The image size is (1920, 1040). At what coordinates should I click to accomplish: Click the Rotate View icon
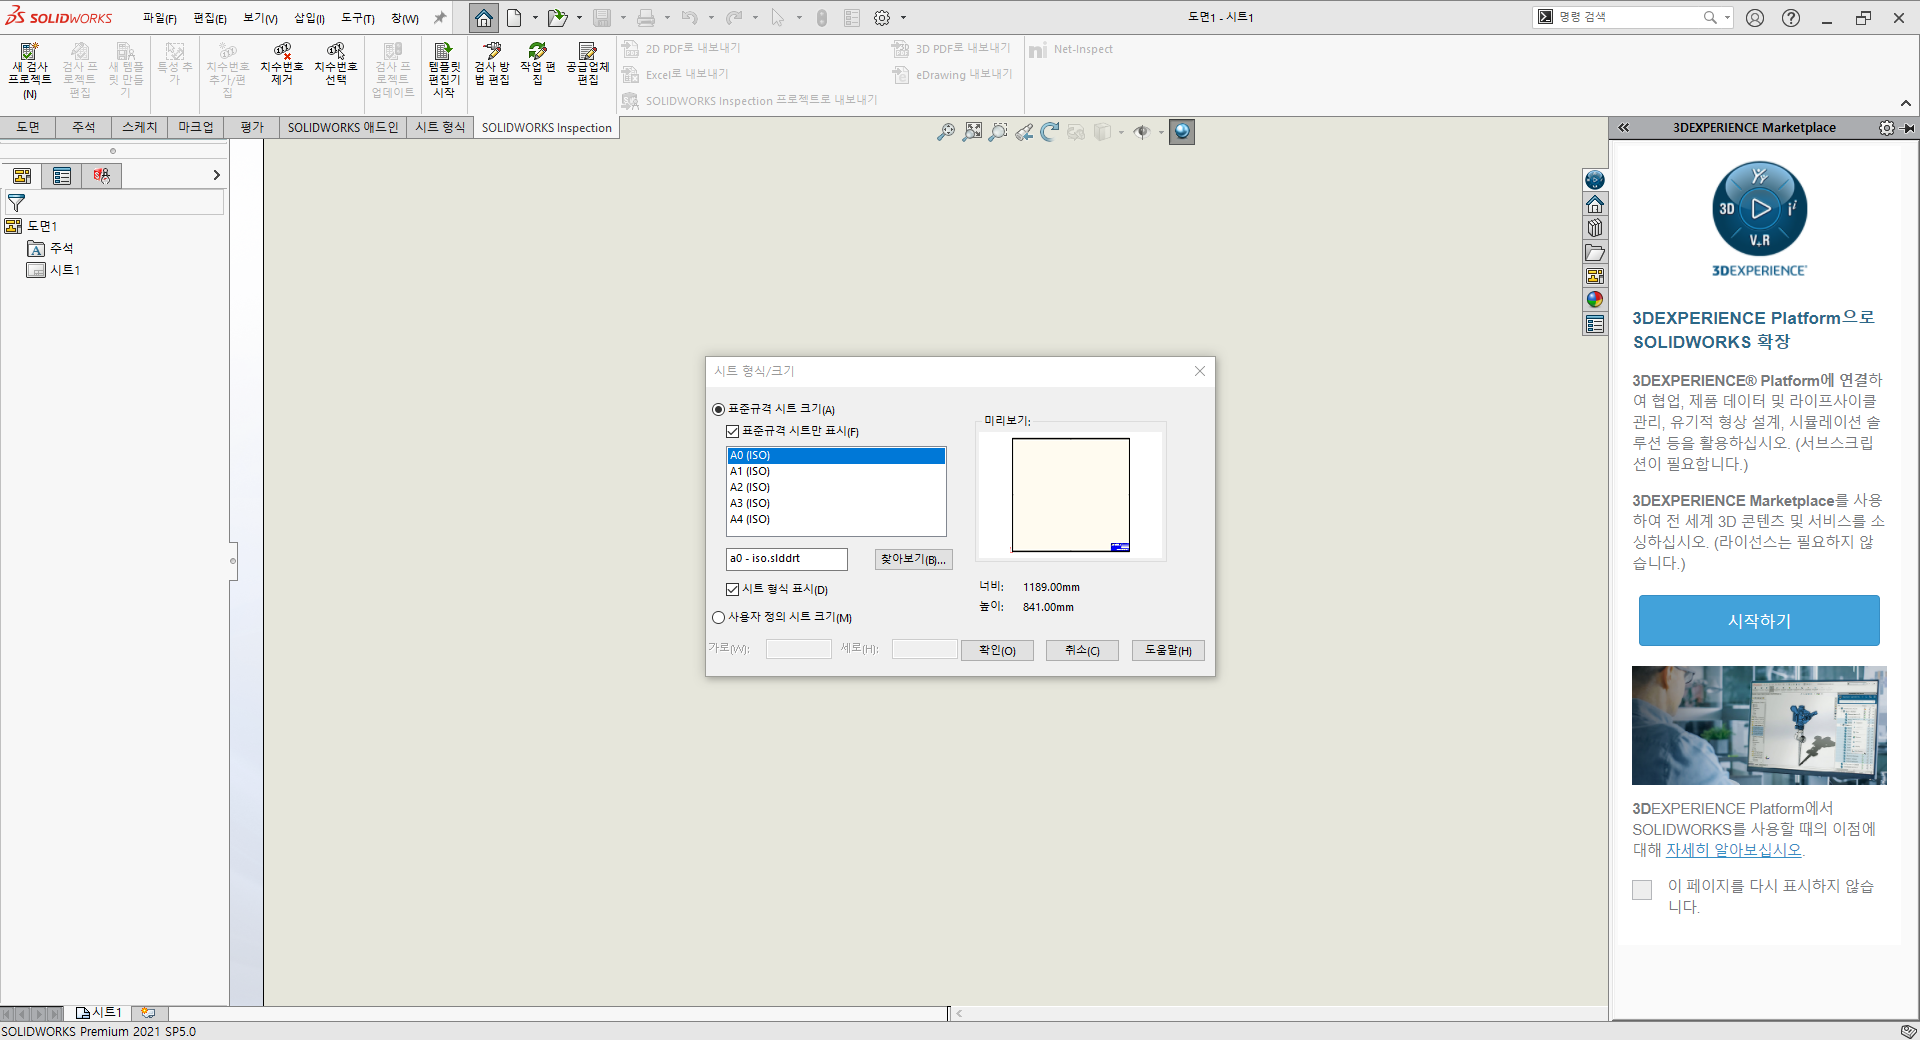[x=1050, y=132]
